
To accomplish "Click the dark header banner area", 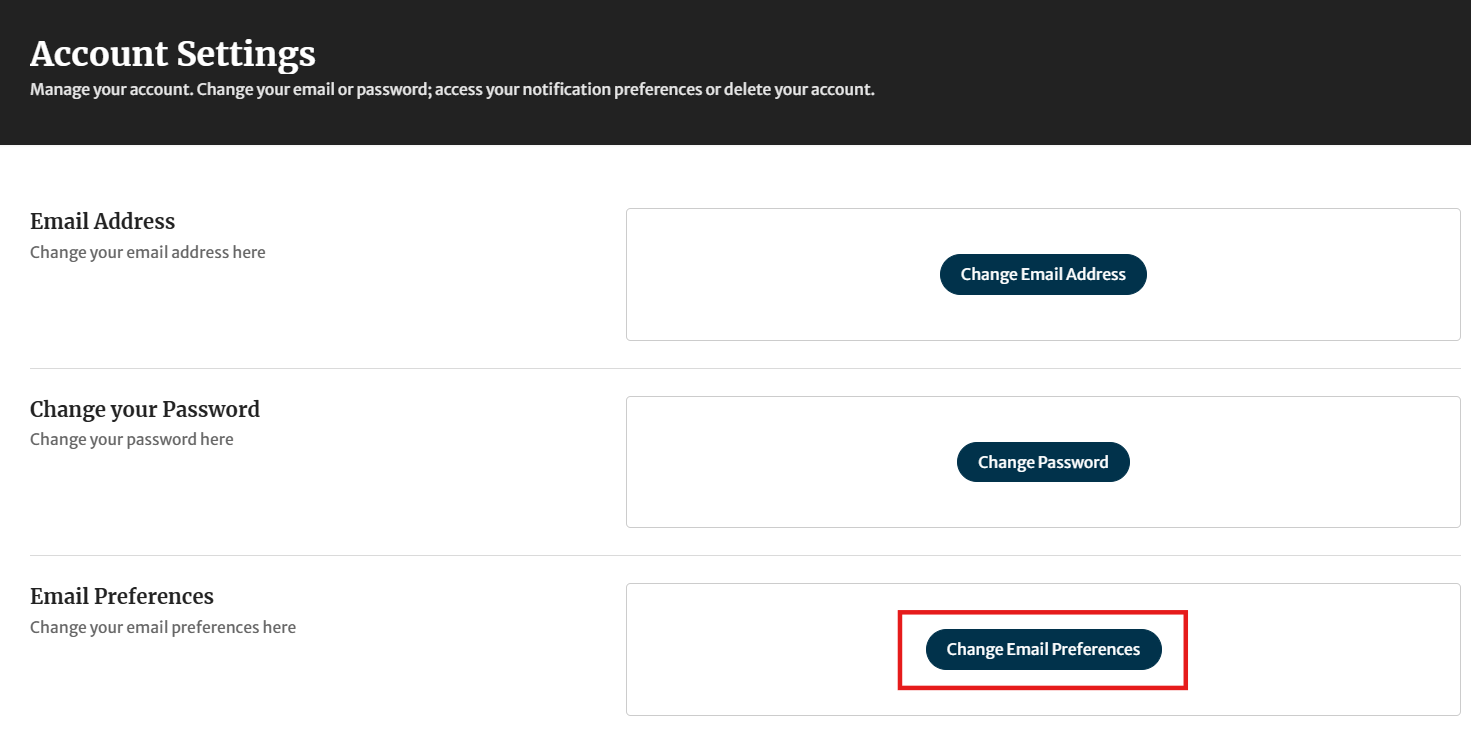I will pos(1200,60).
